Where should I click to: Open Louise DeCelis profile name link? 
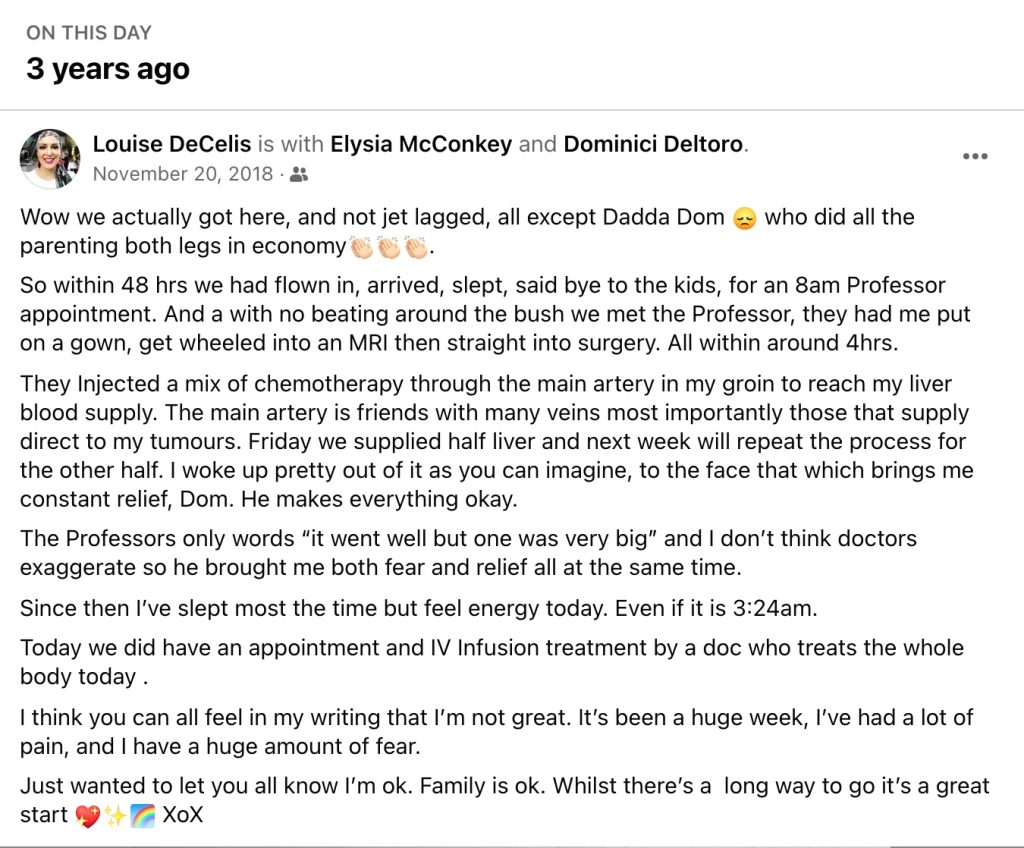(172, 144)
